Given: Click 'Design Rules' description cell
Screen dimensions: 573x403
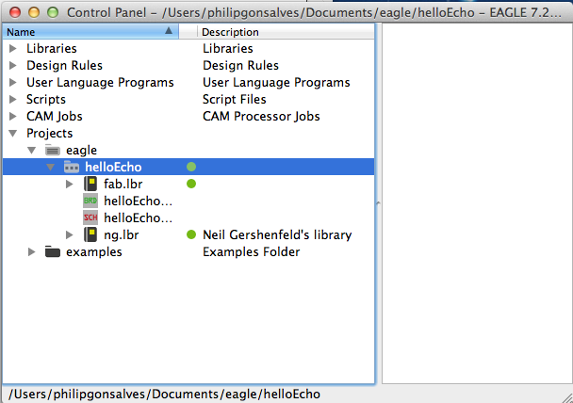Looking at the screenshot, I should tap(241, 65).
